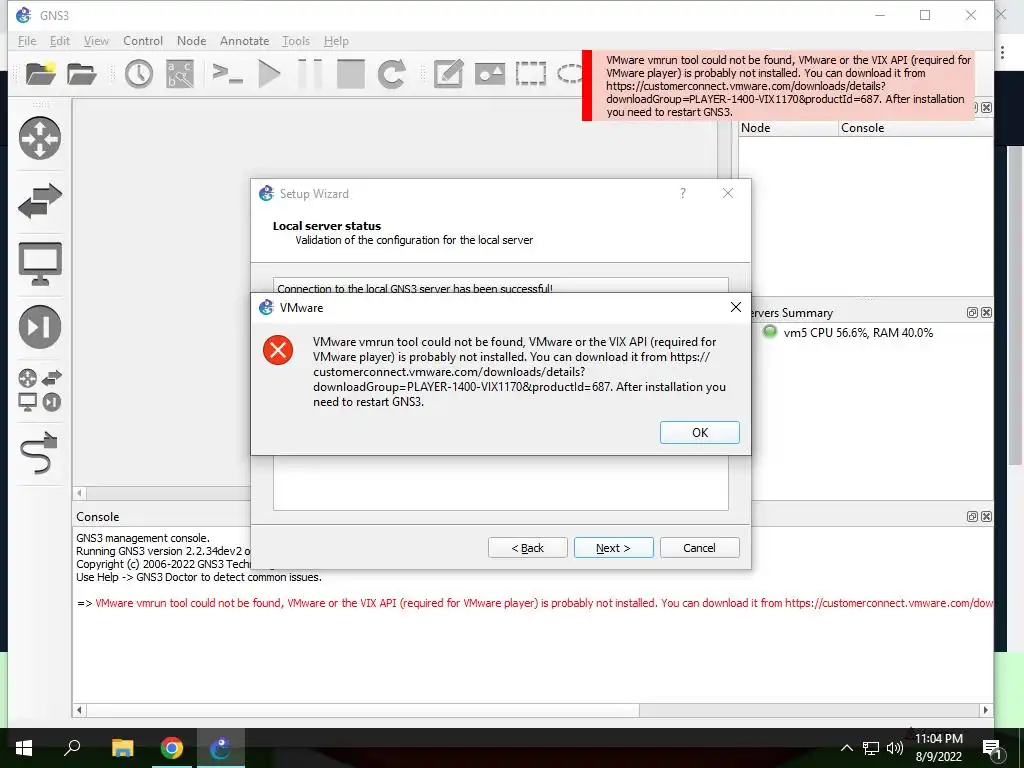1024x768 pixels.
Task: Show hidden system tray icons
Action: [x=846, y=748]
